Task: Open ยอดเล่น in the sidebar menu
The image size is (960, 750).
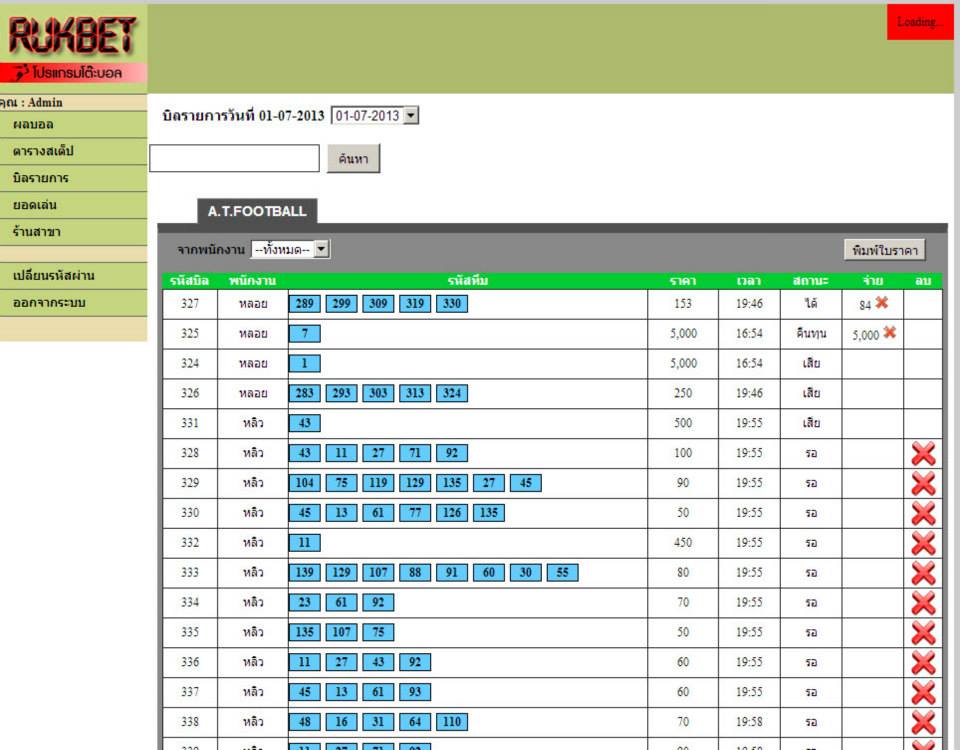Action: (x=73, y=205)
